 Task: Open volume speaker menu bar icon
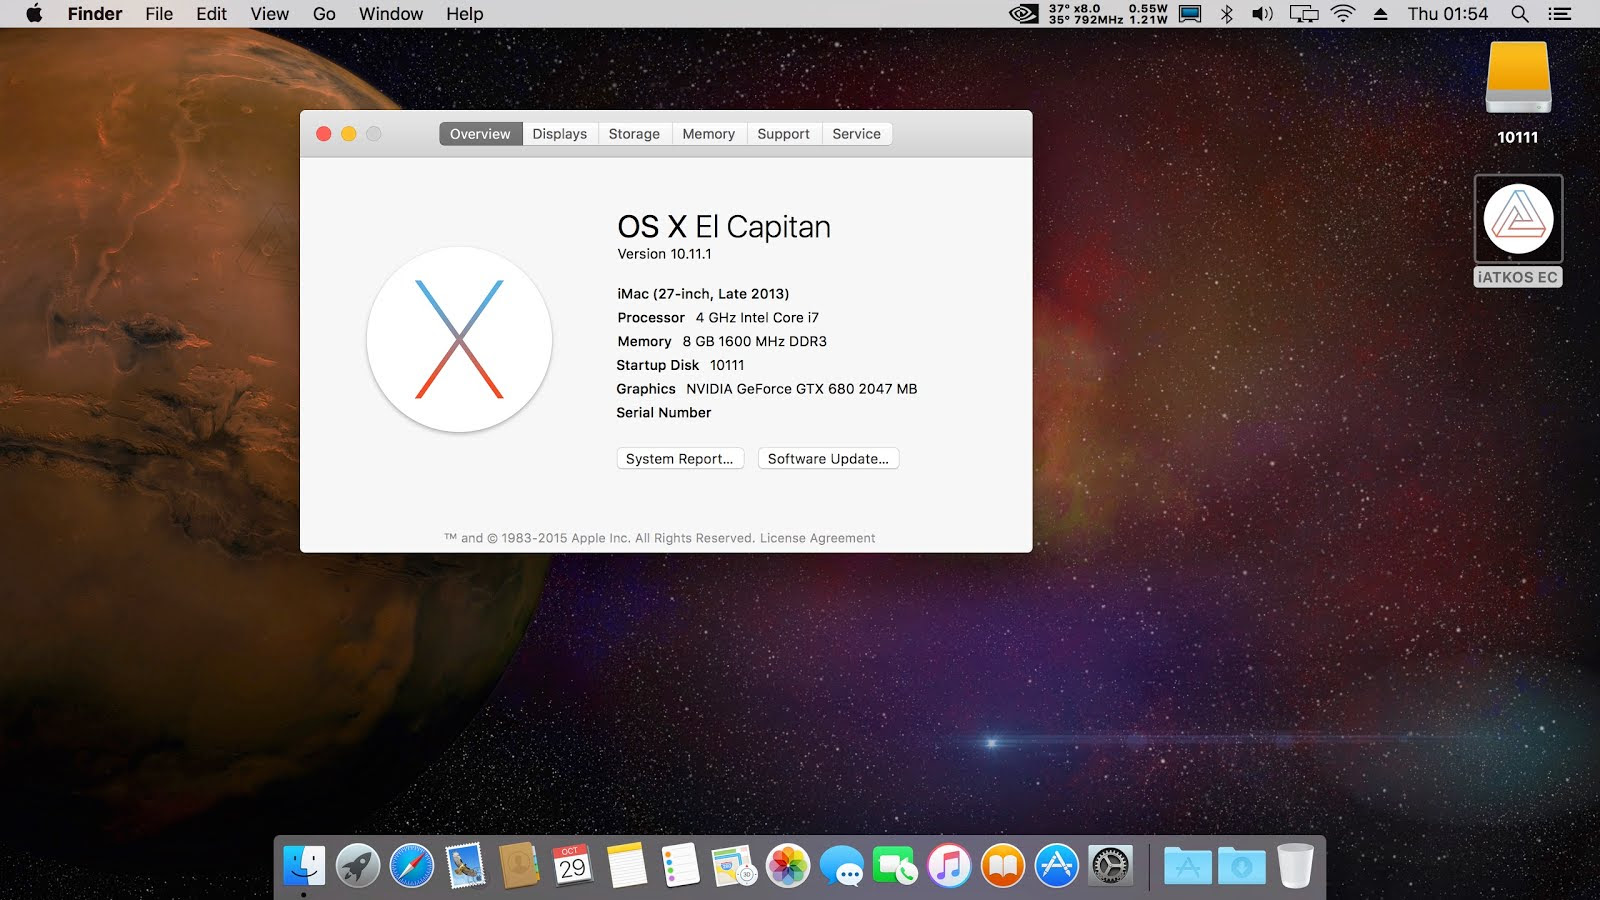[x=1262, y=14]
